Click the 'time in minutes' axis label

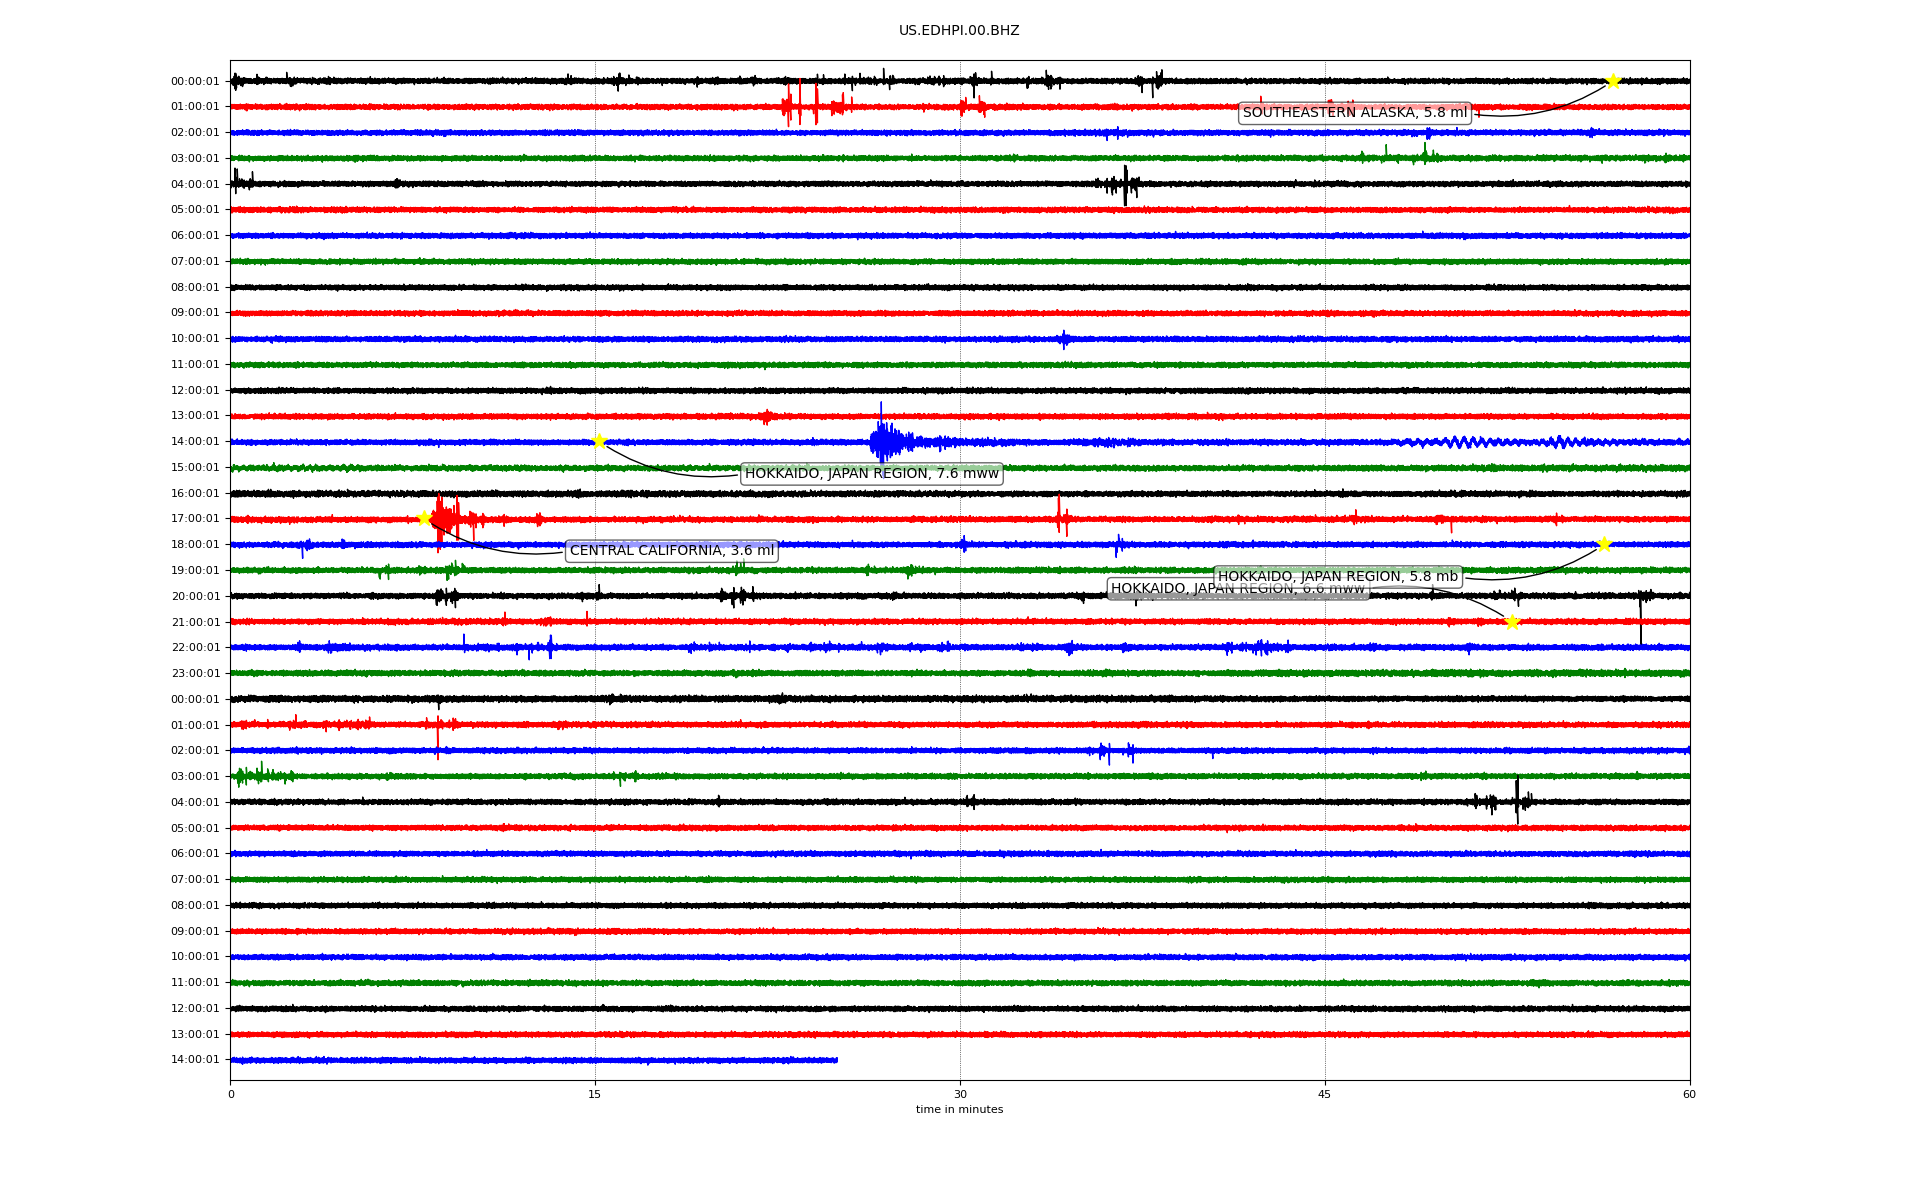959,1109
